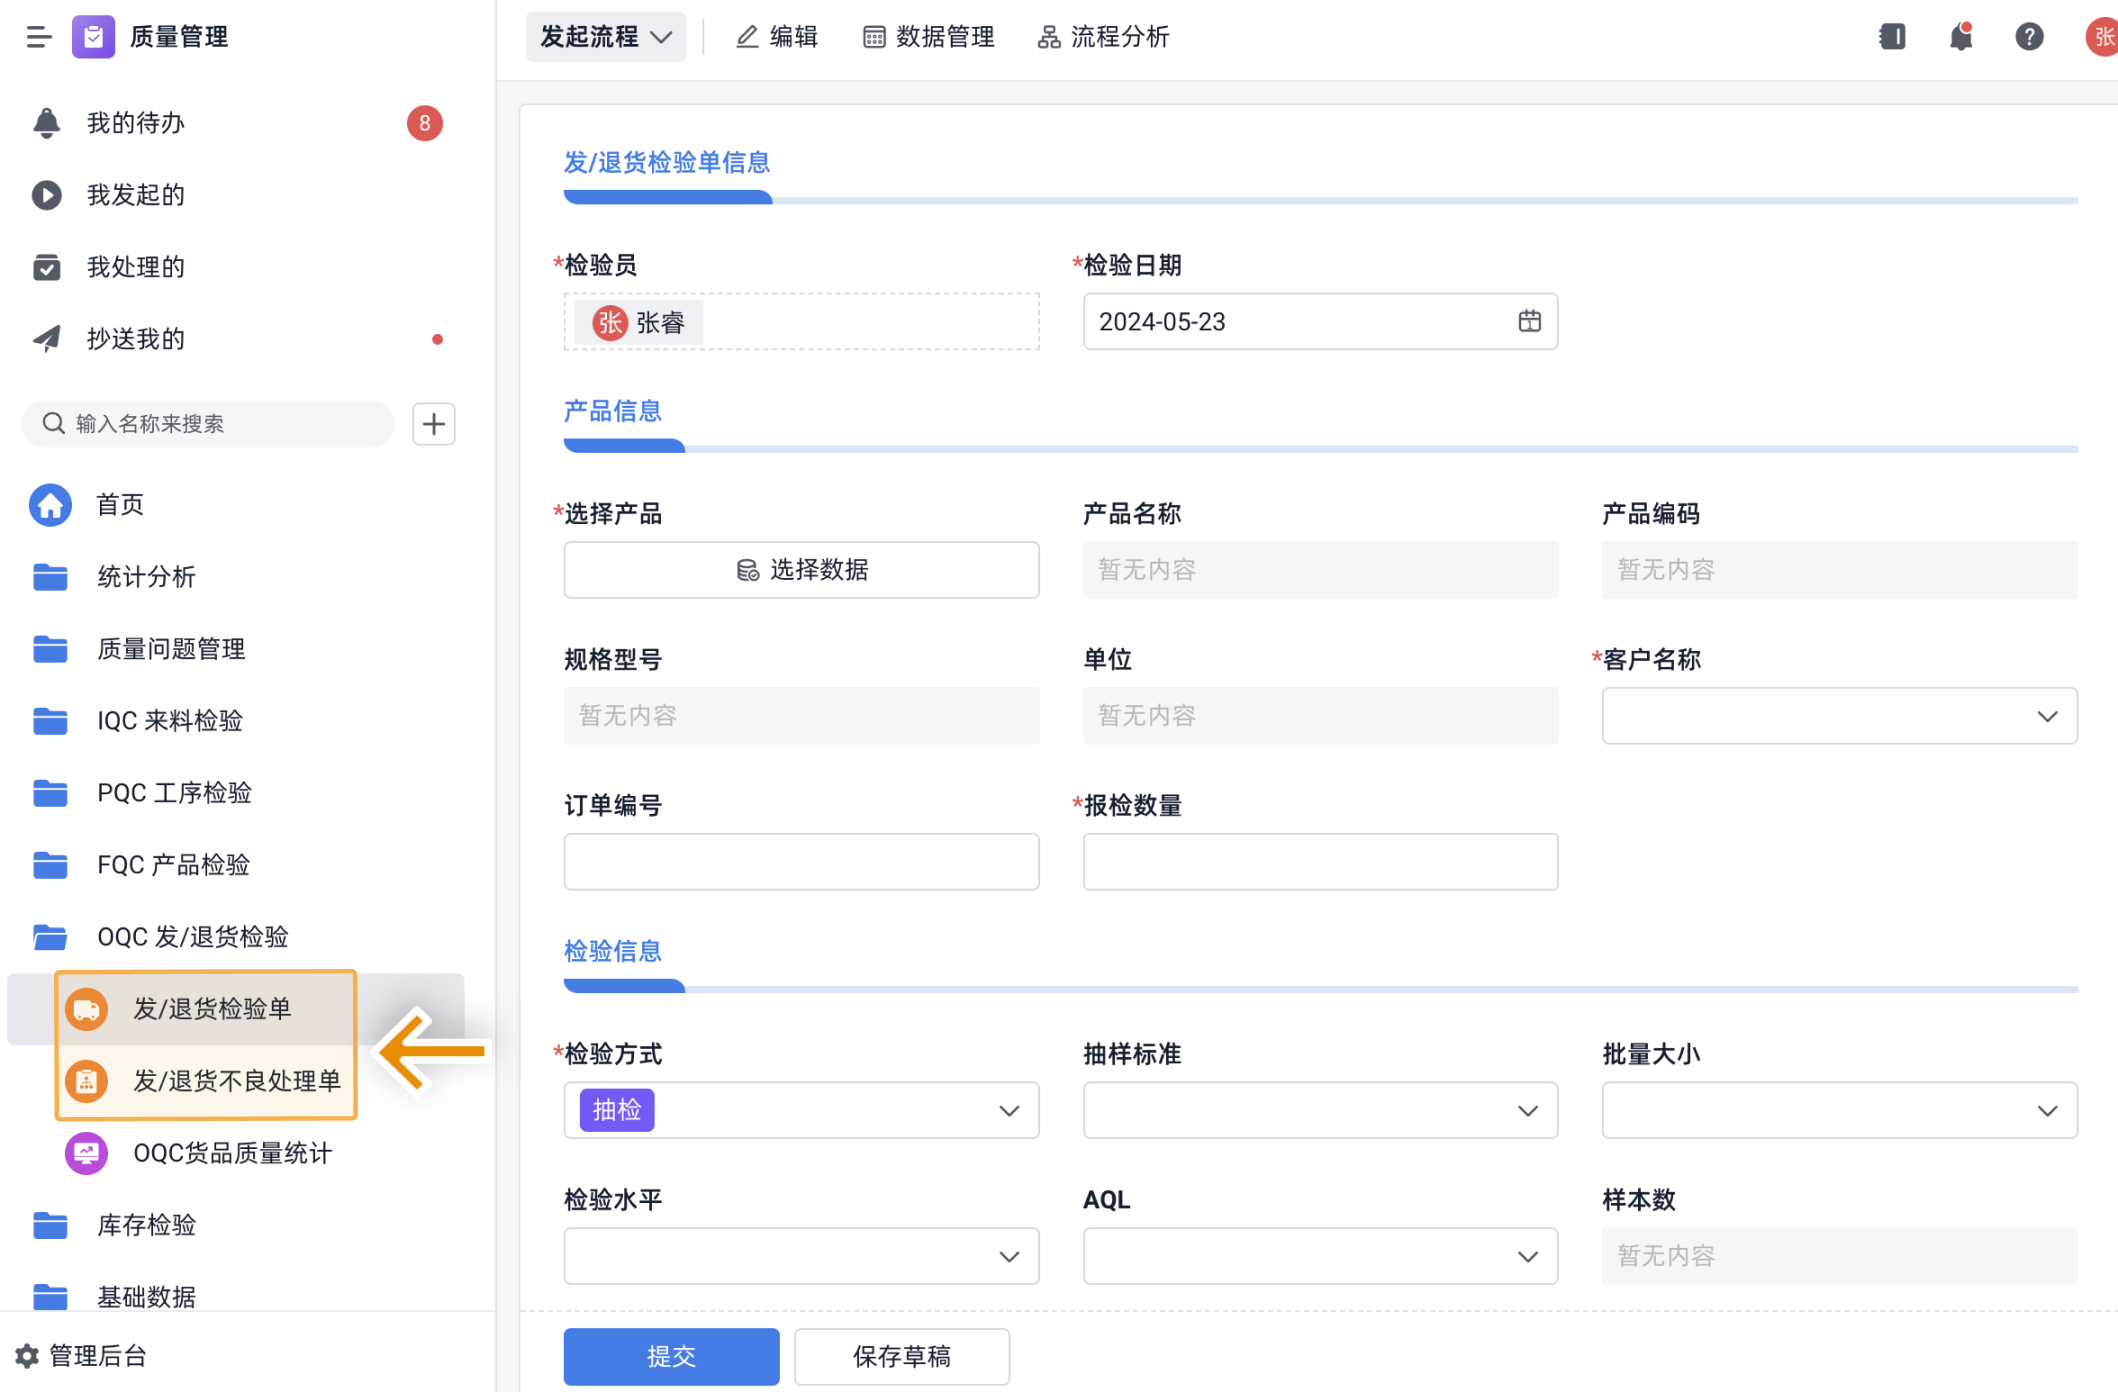Click the help question mark icon

tap(2028, 37)
